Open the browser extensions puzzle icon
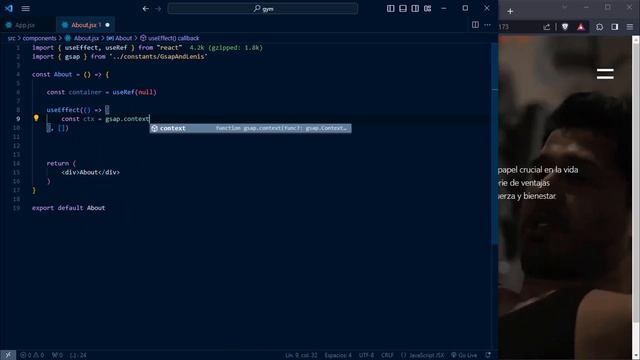 point(599,27)
